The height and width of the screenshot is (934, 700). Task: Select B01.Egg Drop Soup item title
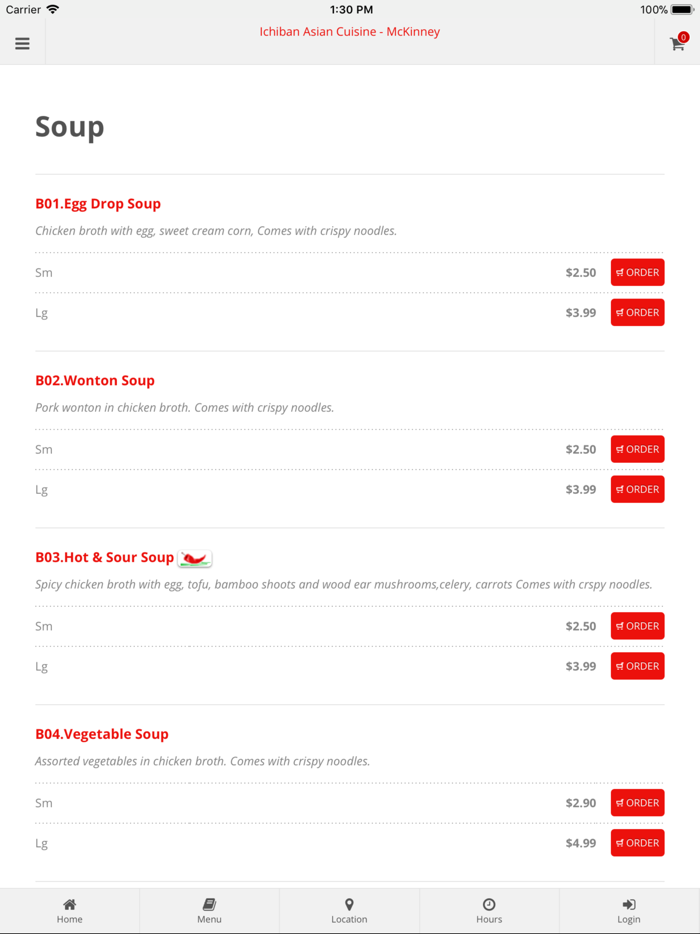(x=98, y=204)
